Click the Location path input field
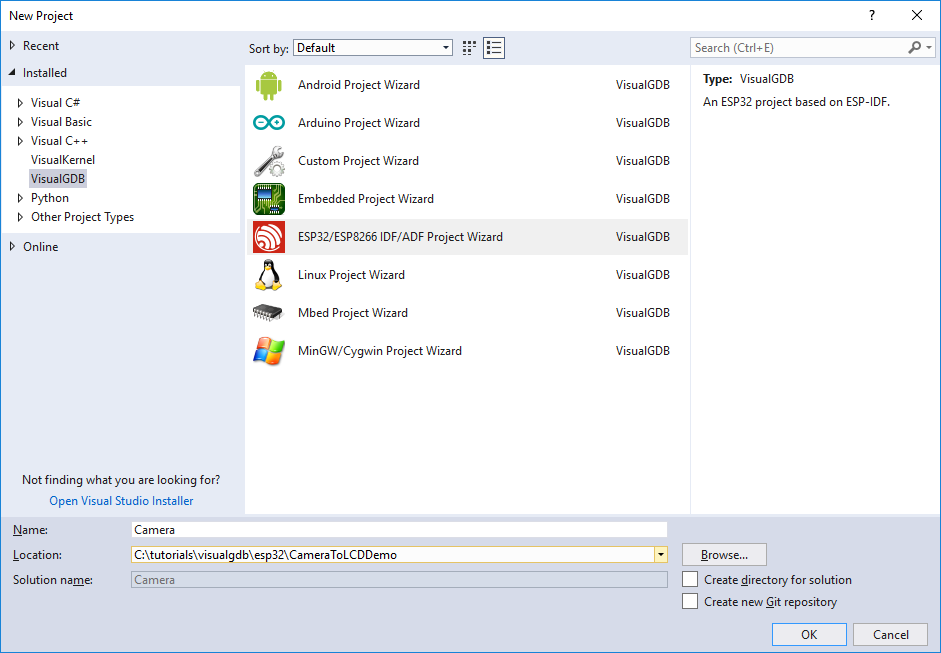The image size is (941, 653). pos(392,555)
